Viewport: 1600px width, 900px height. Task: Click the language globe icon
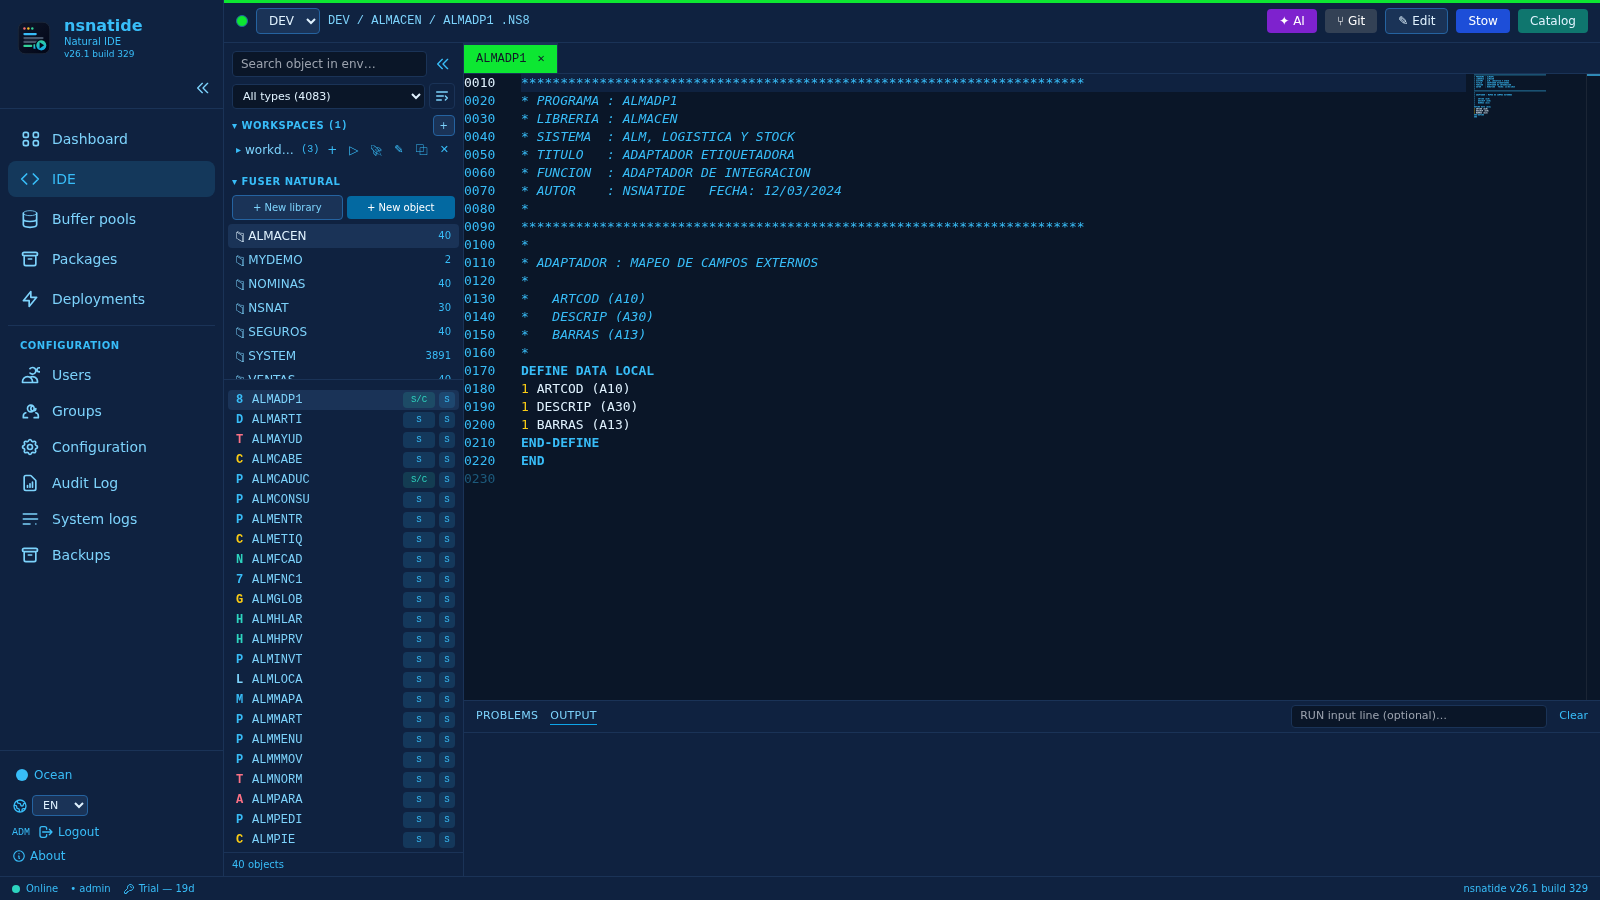pos(20,806)
